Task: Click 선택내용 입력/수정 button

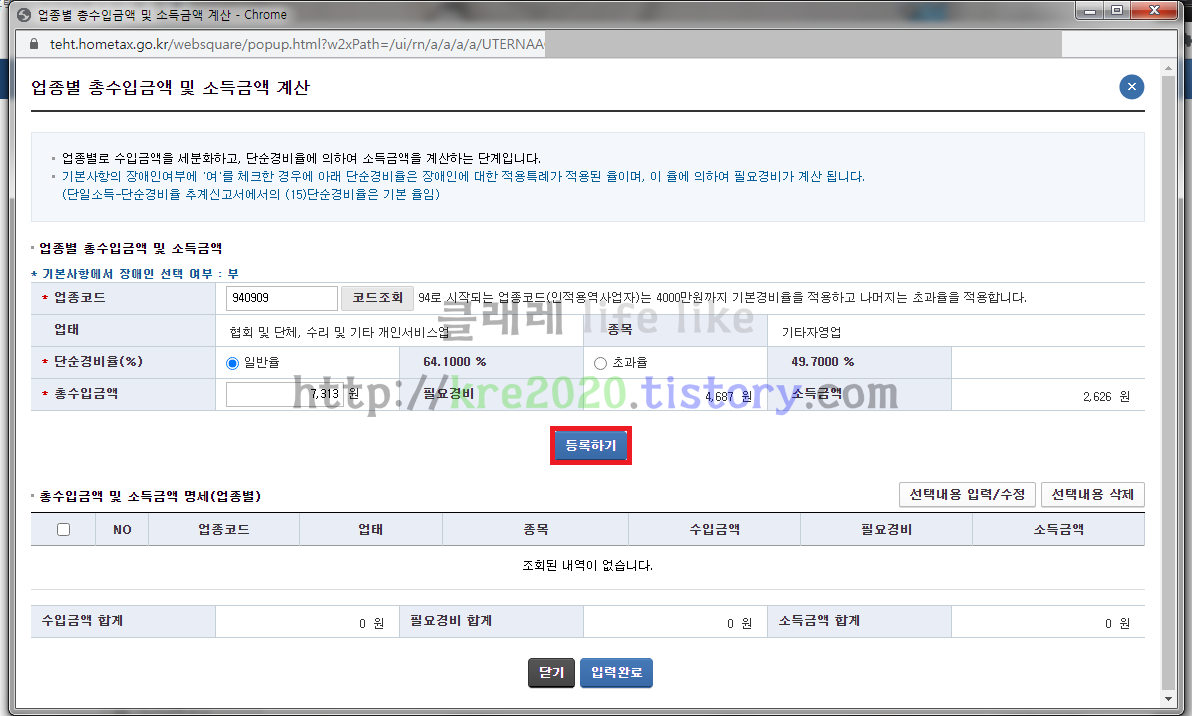Action: 967,495
